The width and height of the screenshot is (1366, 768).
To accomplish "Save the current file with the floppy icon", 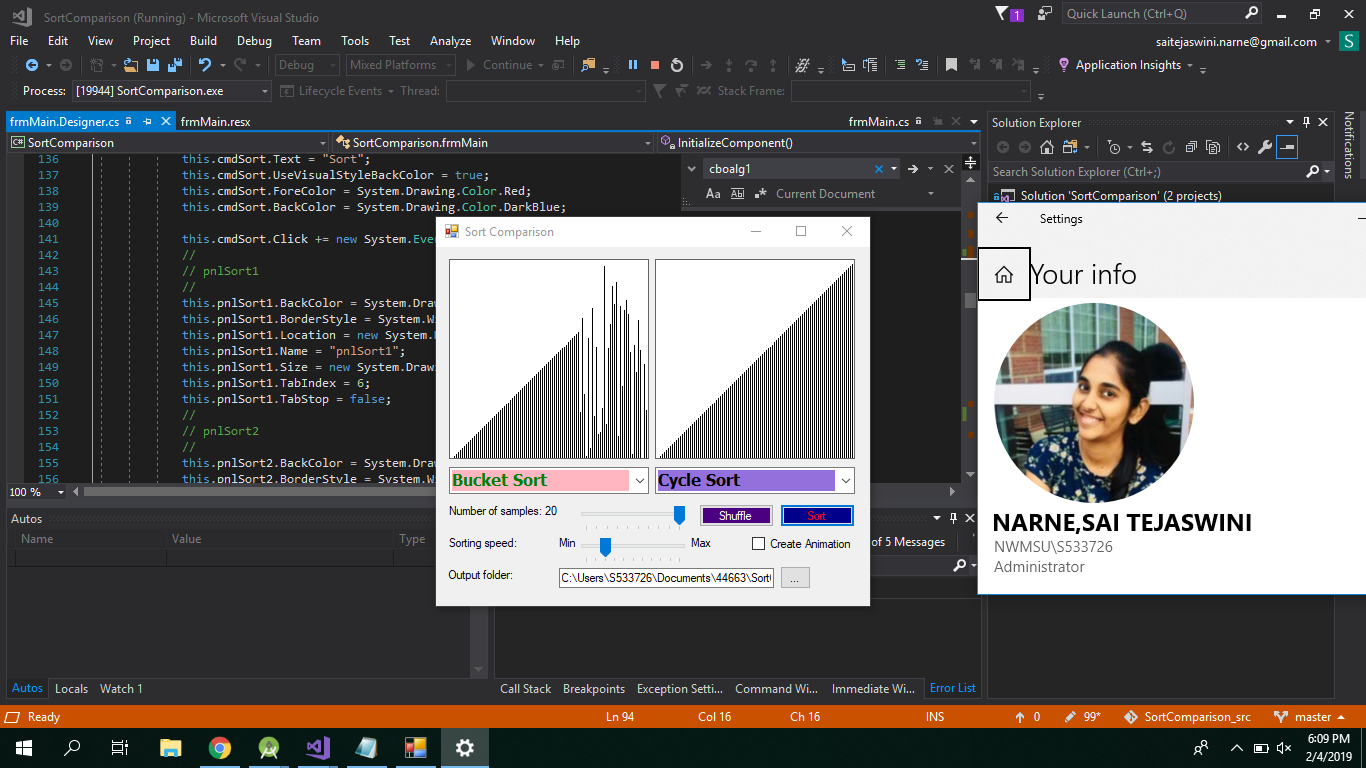I will coord(153,65).
